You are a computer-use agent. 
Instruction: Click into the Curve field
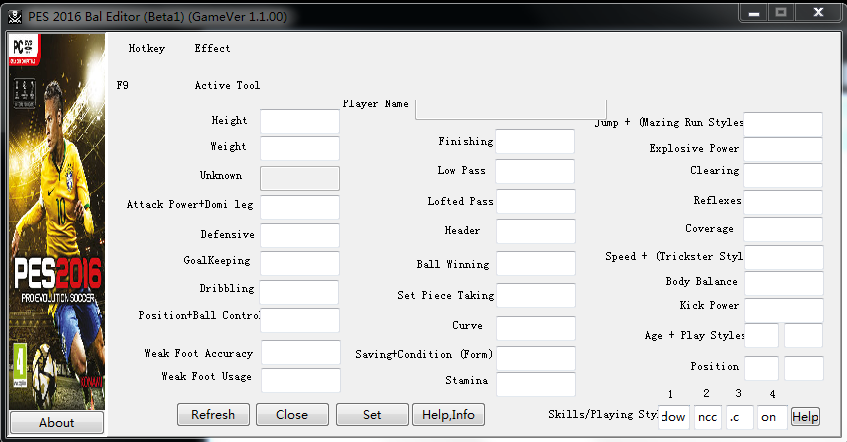click(x=536, y=328)
